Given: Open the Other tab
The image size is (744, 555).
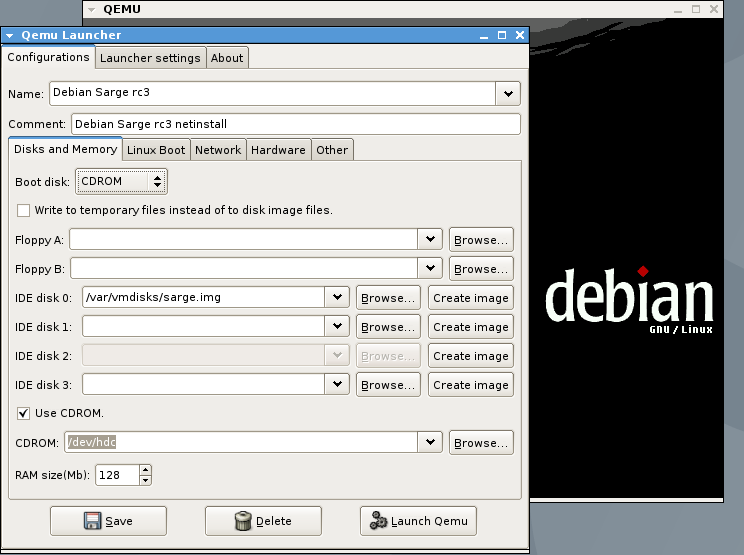Looking at the screenshot, I should [x=332, y=150].
